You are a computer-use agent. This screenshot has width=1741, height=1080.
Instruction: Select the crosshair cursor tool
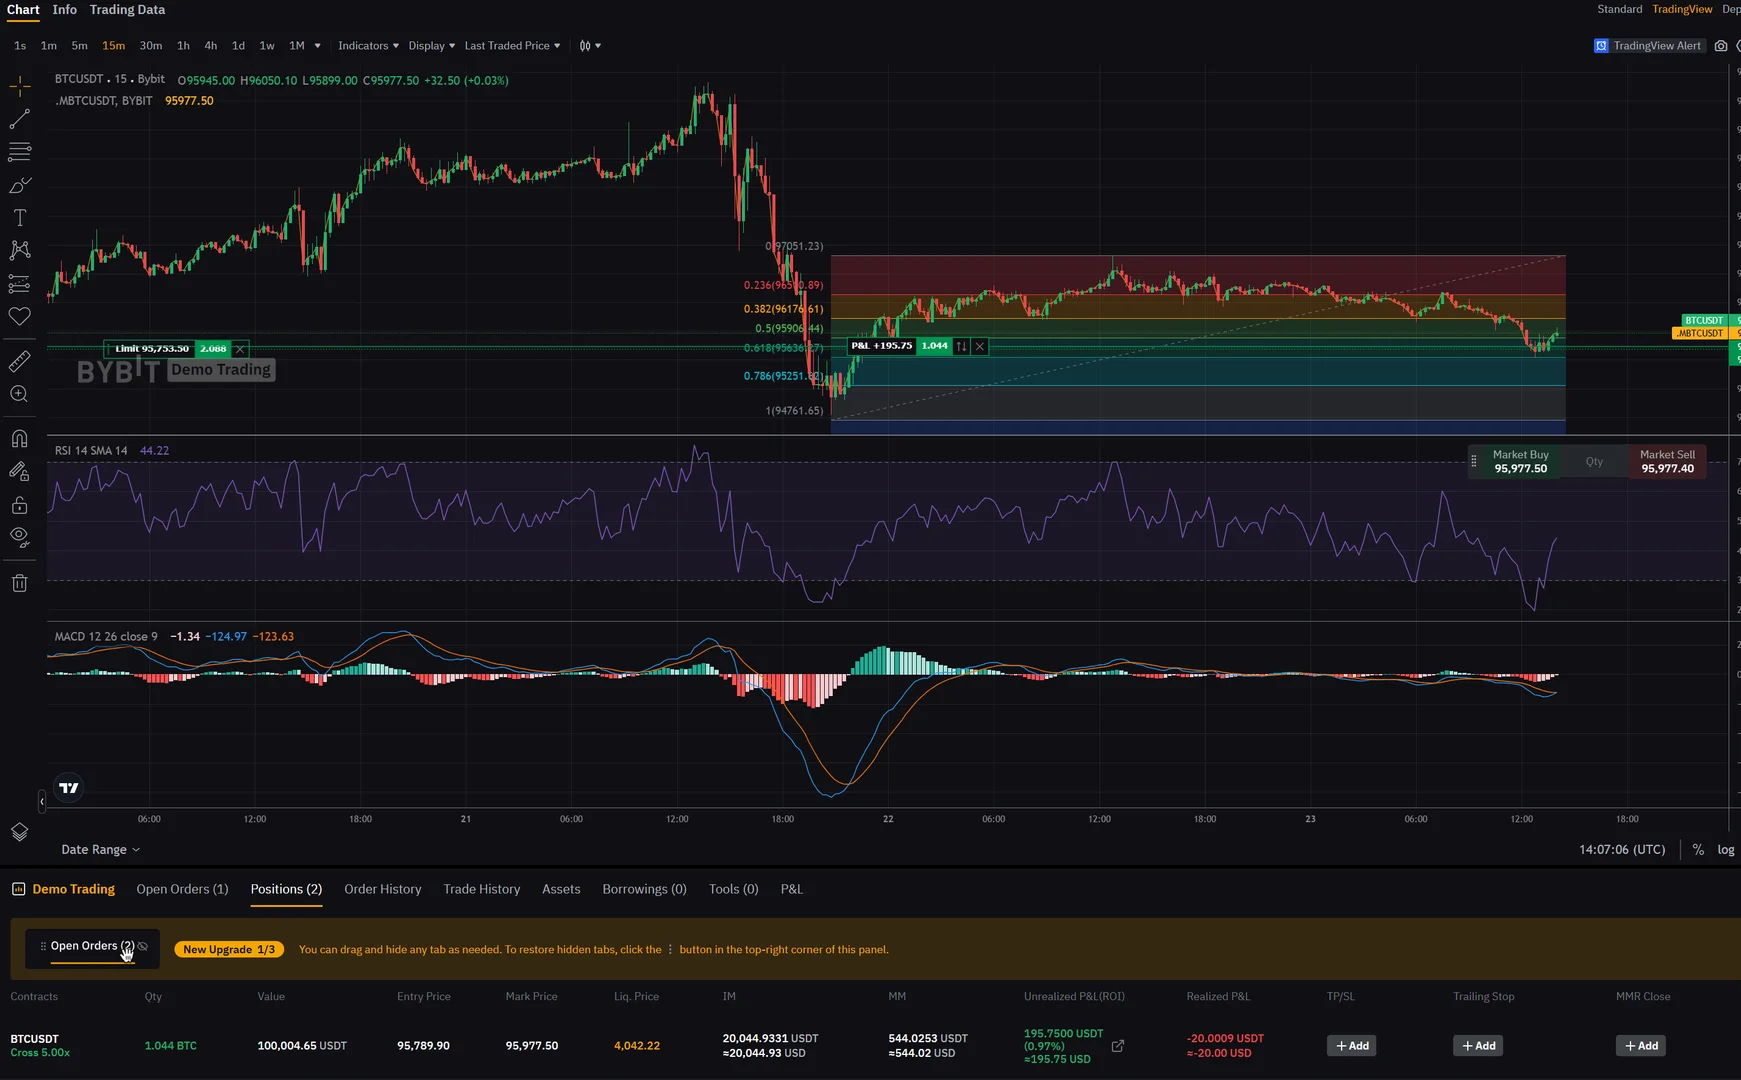pos(19,87)
